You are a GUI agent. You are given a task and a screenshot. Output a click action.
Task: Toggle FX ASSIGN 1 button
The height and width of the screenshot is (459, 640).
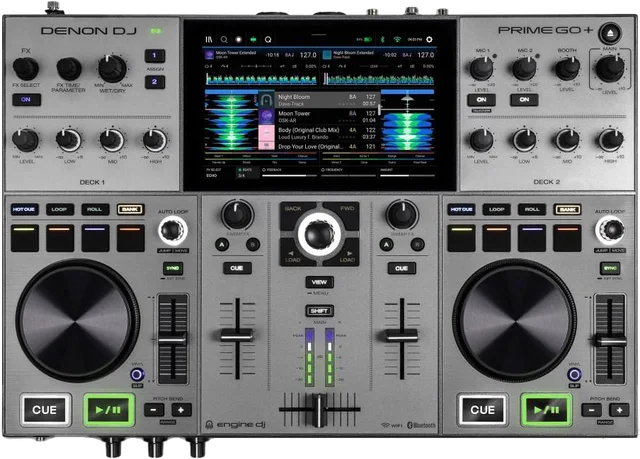tap(155, 55)
